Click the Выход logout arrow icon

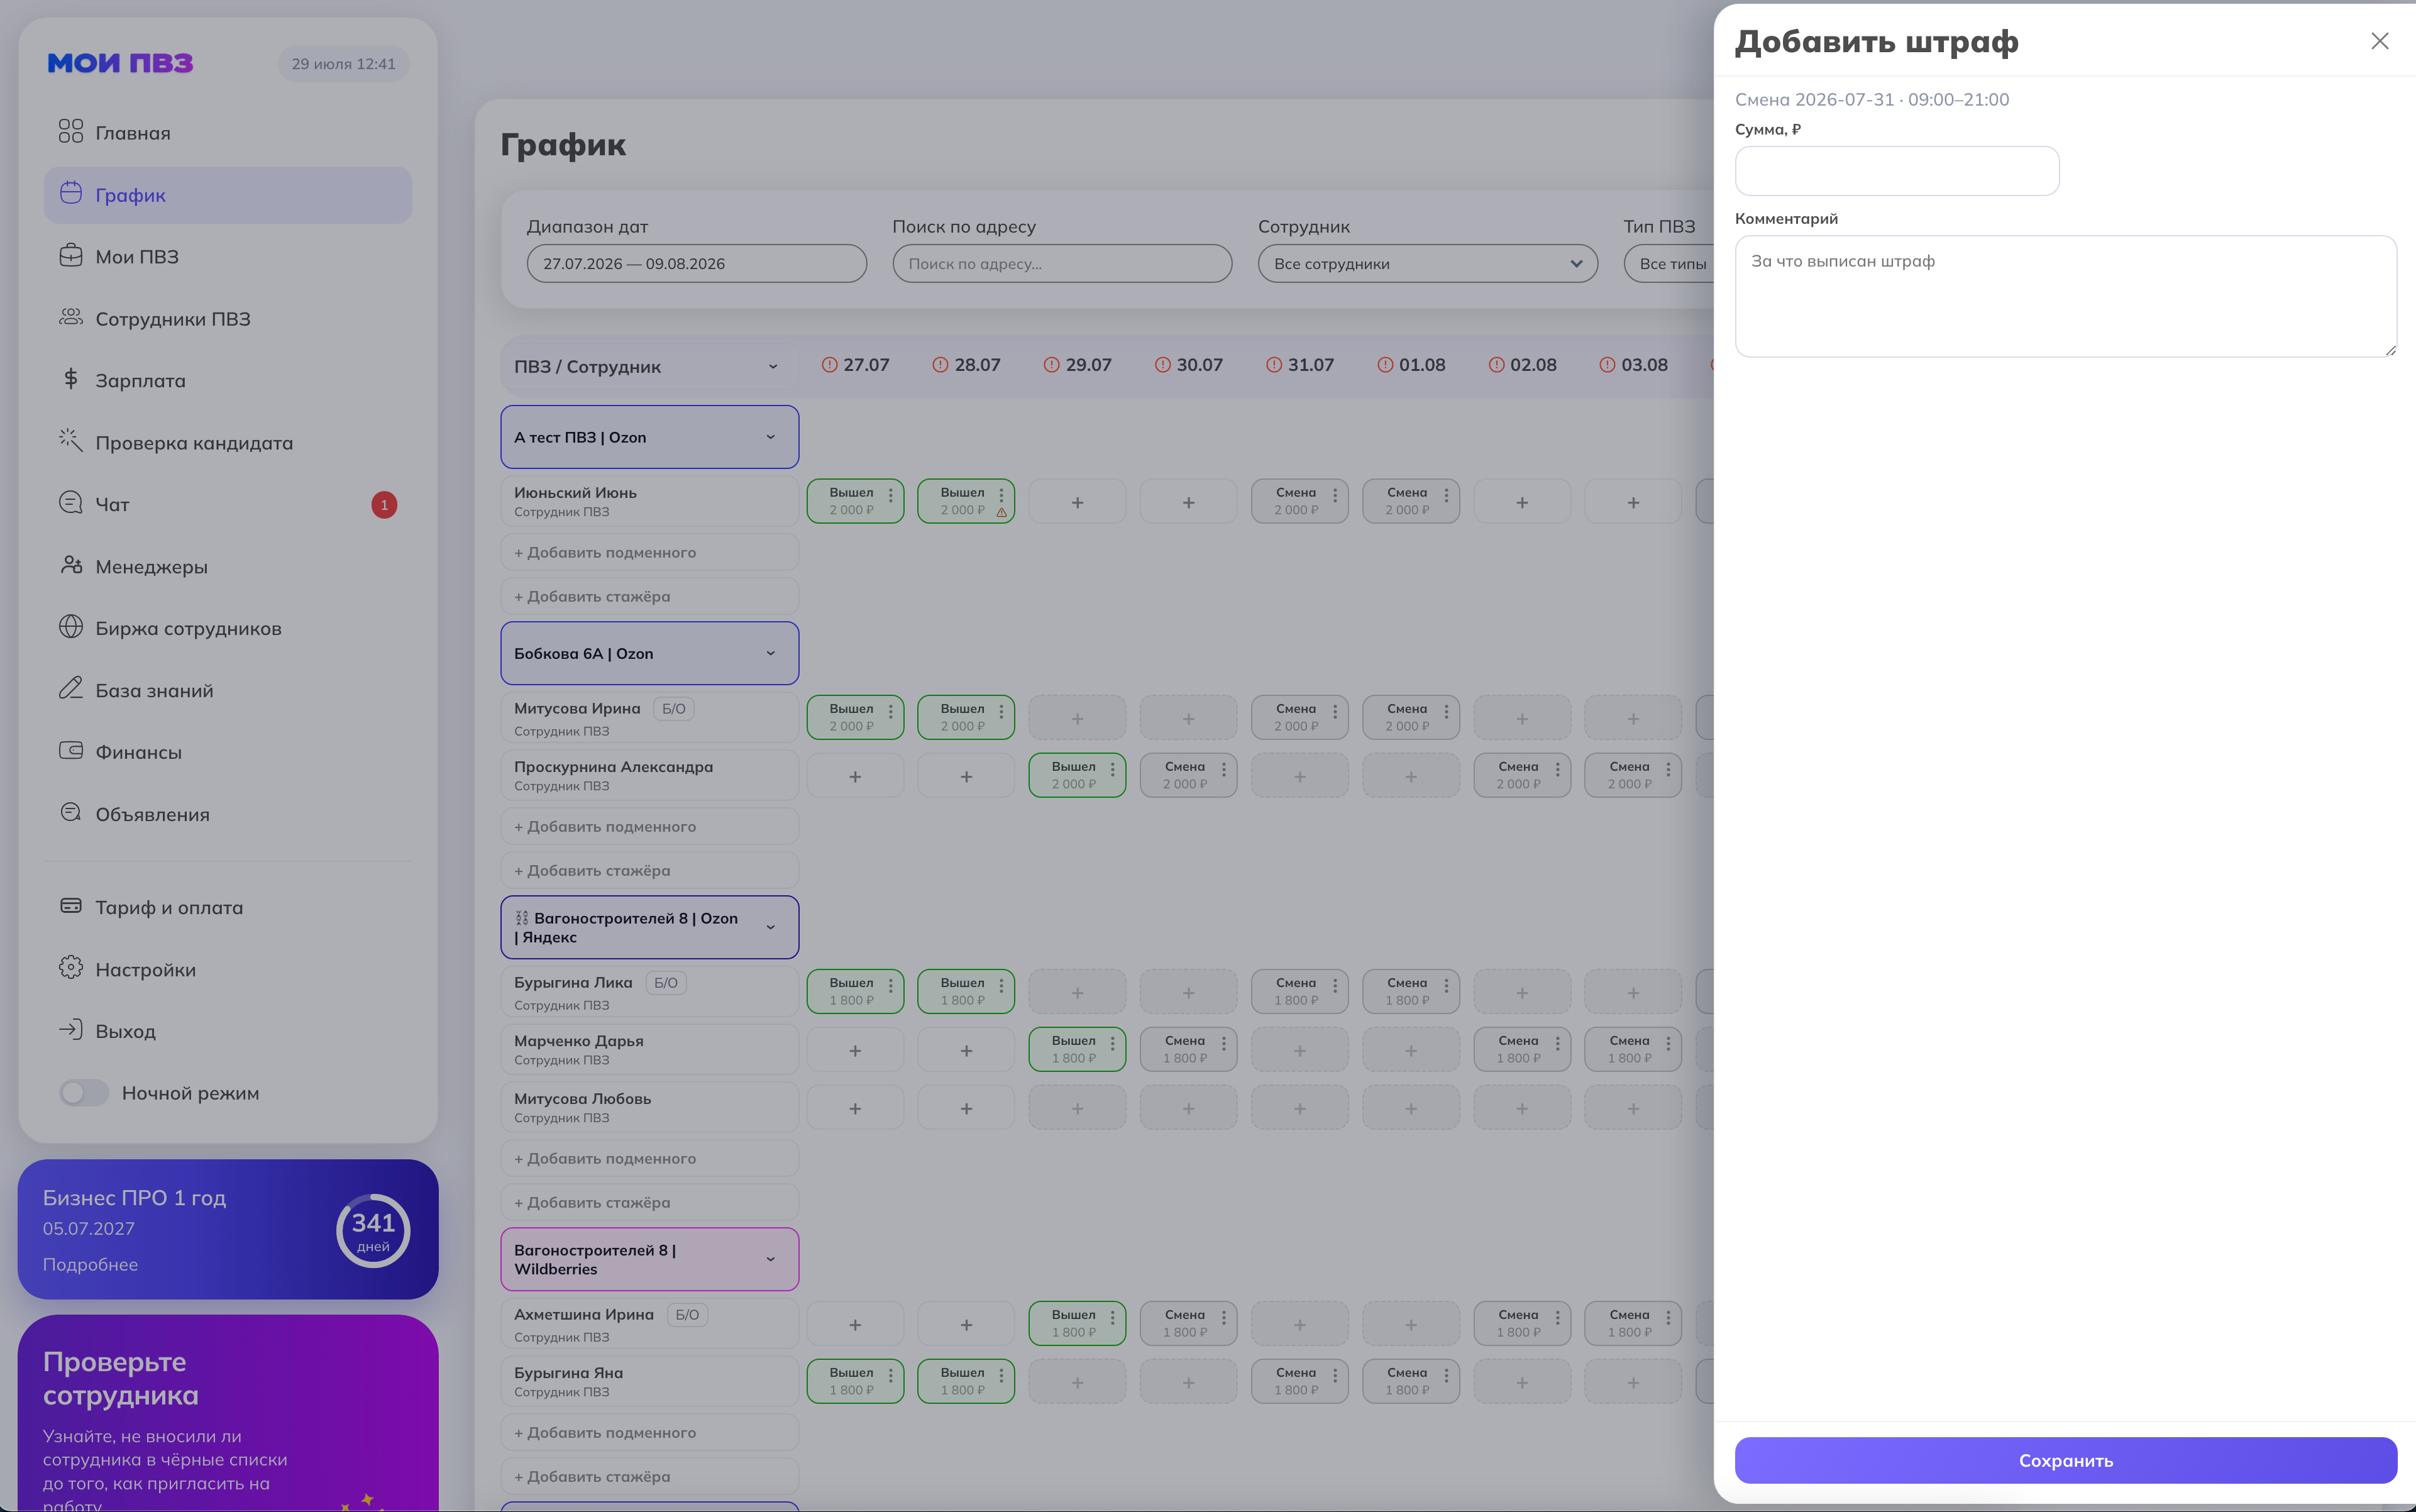70,1029
